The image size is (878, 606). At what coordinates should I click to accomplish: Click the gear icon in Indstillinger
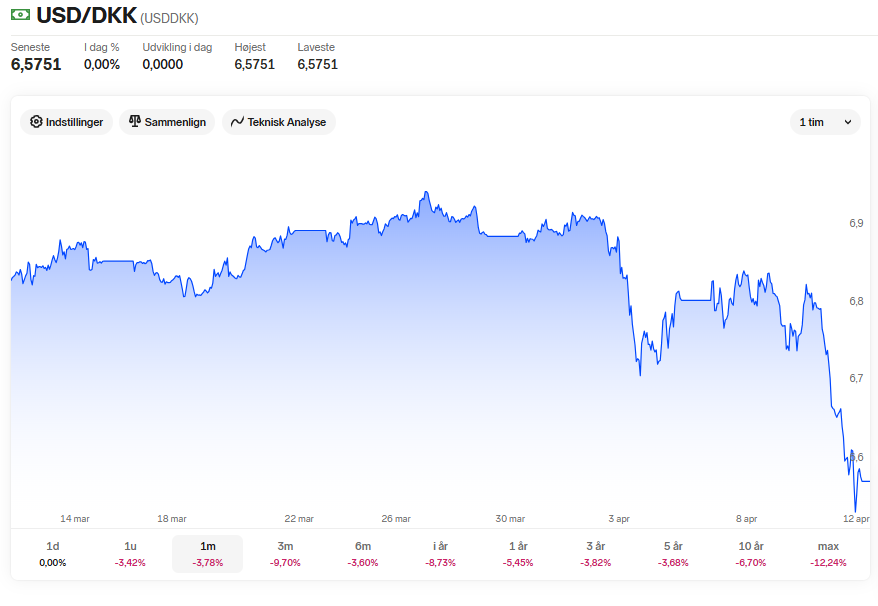coord(36,122)
